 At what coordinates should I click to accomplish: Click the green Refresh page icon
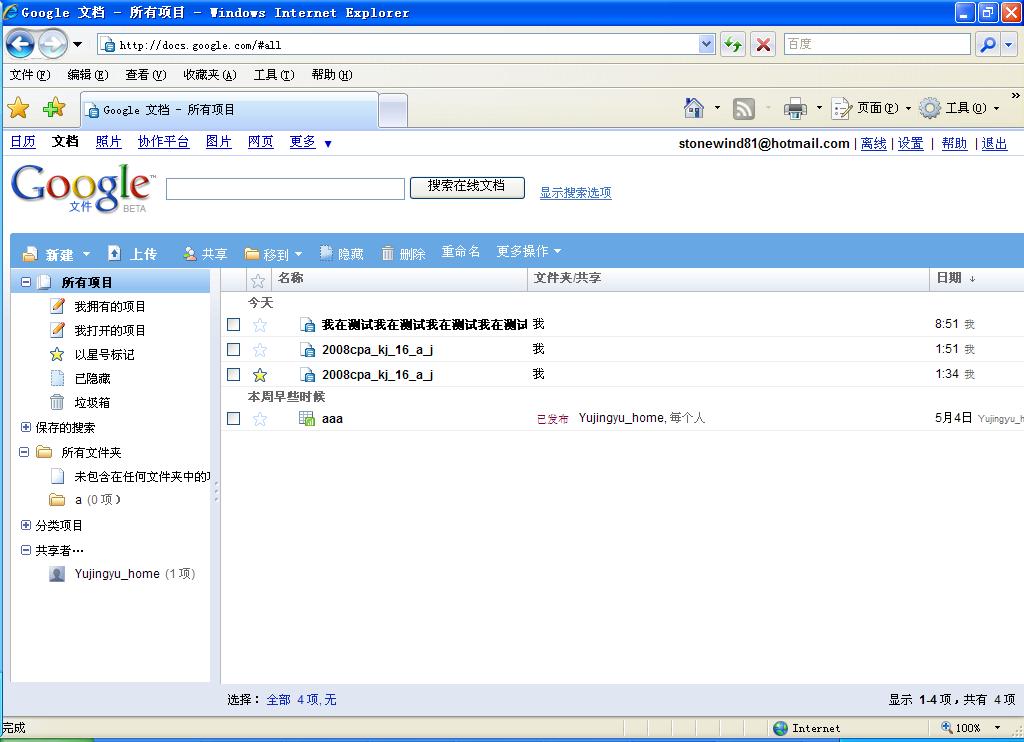click(733, 44)
